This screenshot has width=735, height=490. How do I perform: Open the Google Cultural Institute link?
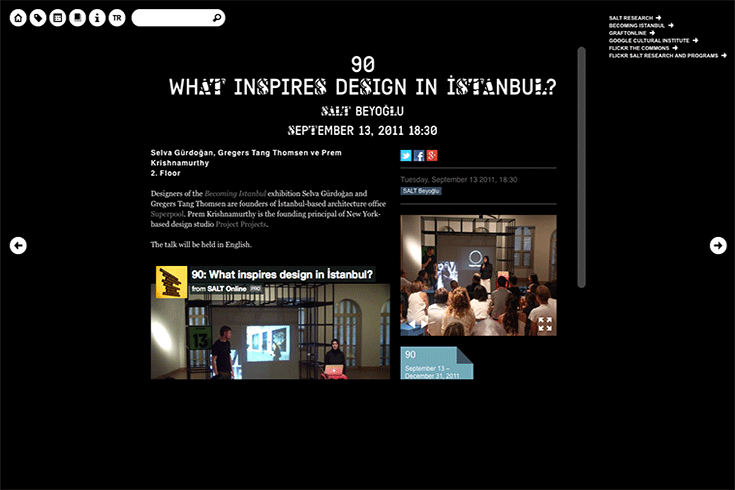(653, 40)
